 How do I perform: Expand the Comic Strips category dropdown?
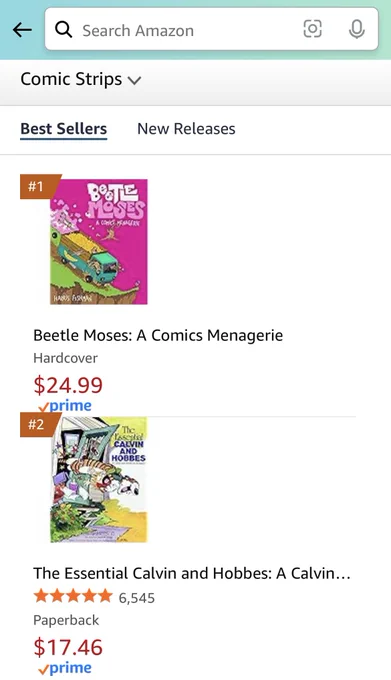tap(81, 79)
